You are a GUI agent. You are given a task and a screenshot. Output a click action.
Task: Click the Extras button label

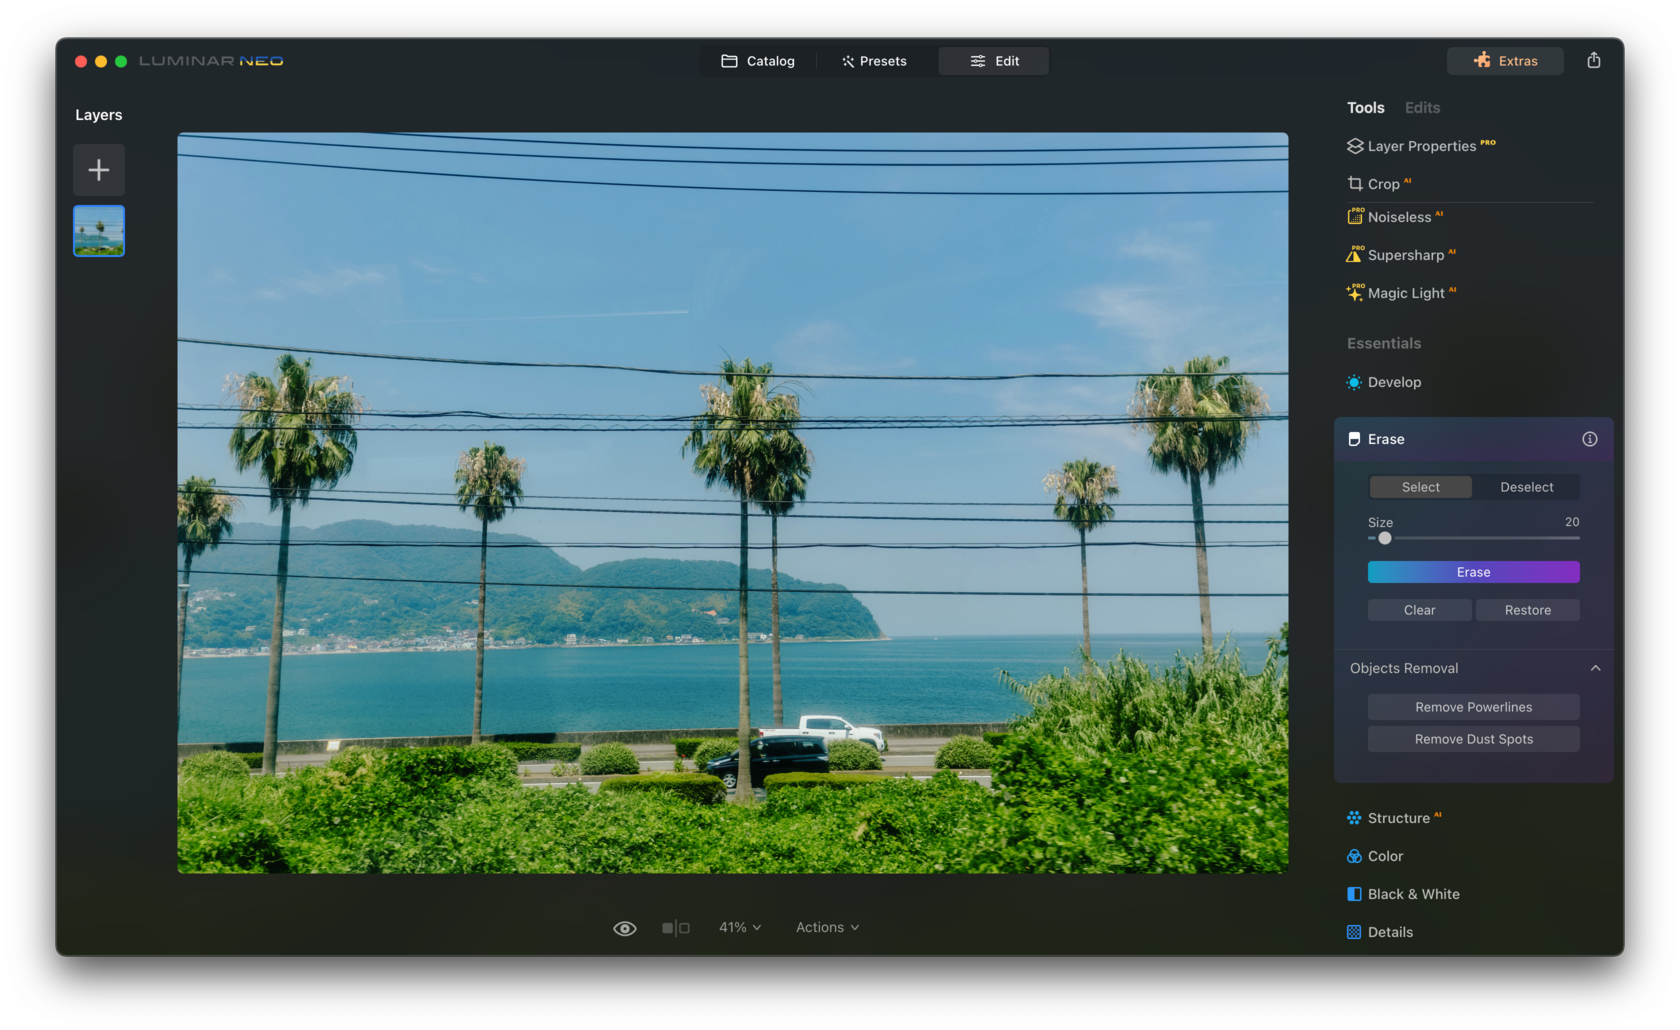click(x=1518, y=61)
